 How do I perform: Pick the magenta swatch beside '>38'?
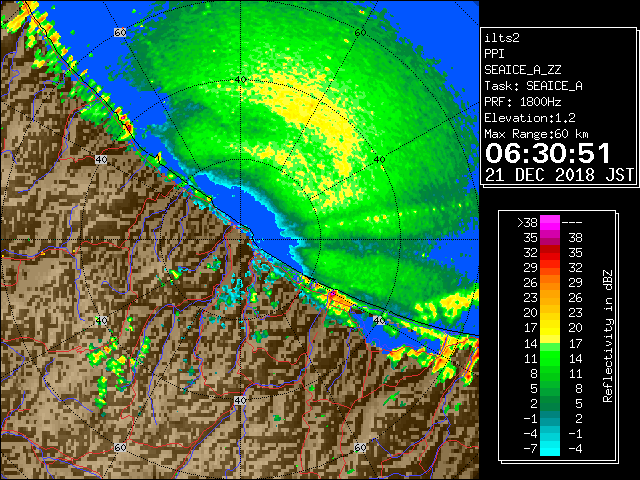(550, 223)
